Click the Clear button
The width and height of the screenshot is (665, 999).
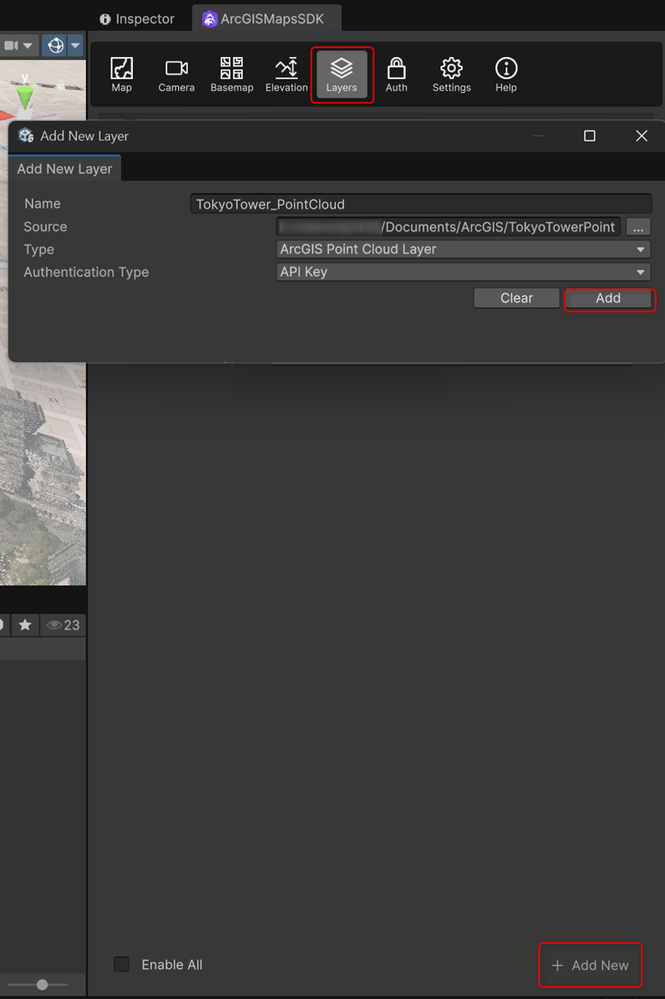517,298
